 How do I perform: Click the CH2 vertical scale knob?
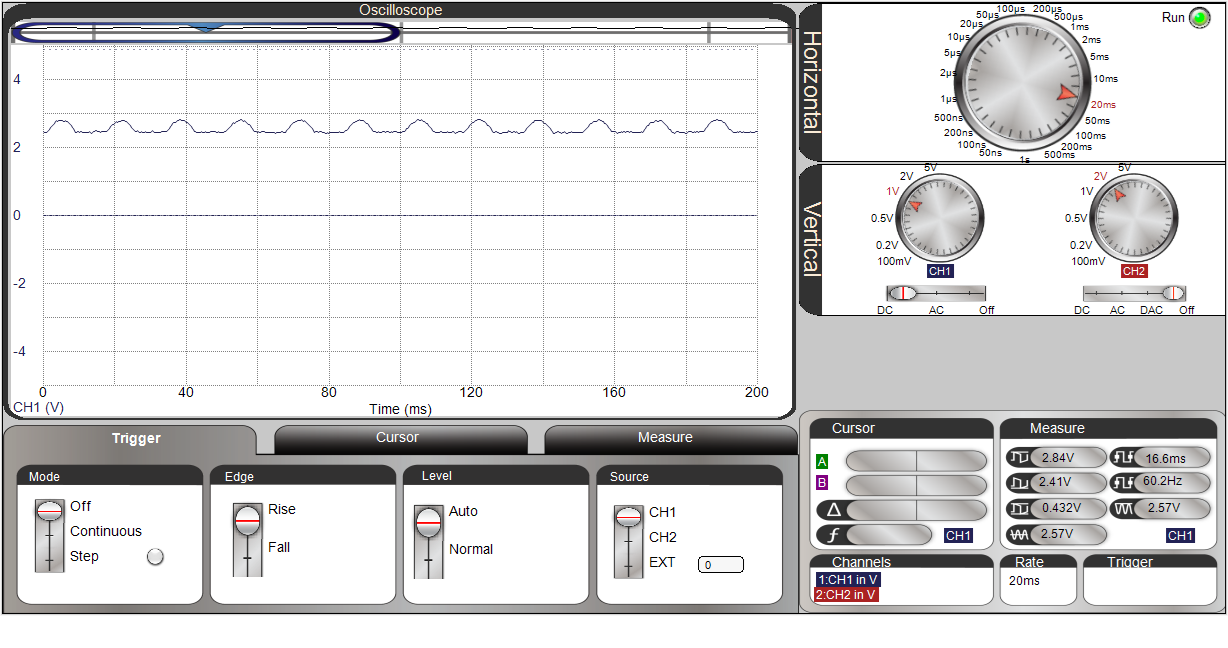coord(1133,217)
